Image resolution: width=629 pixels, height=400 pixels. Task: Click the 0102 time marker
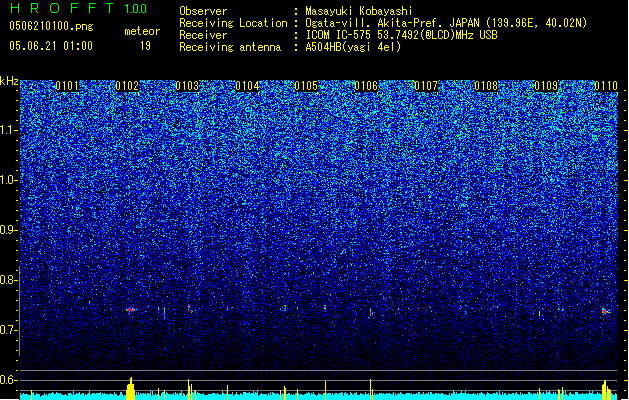pyautogui.click(x=127, y=86)
